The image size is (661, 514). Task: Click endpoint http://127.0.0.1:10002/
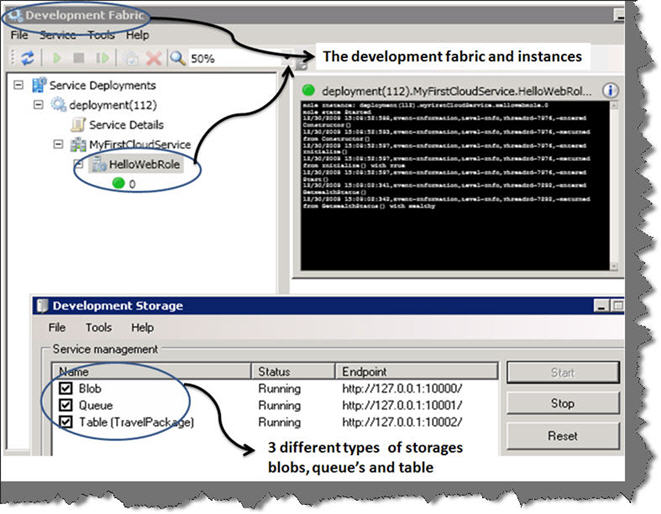coord(402,422)
